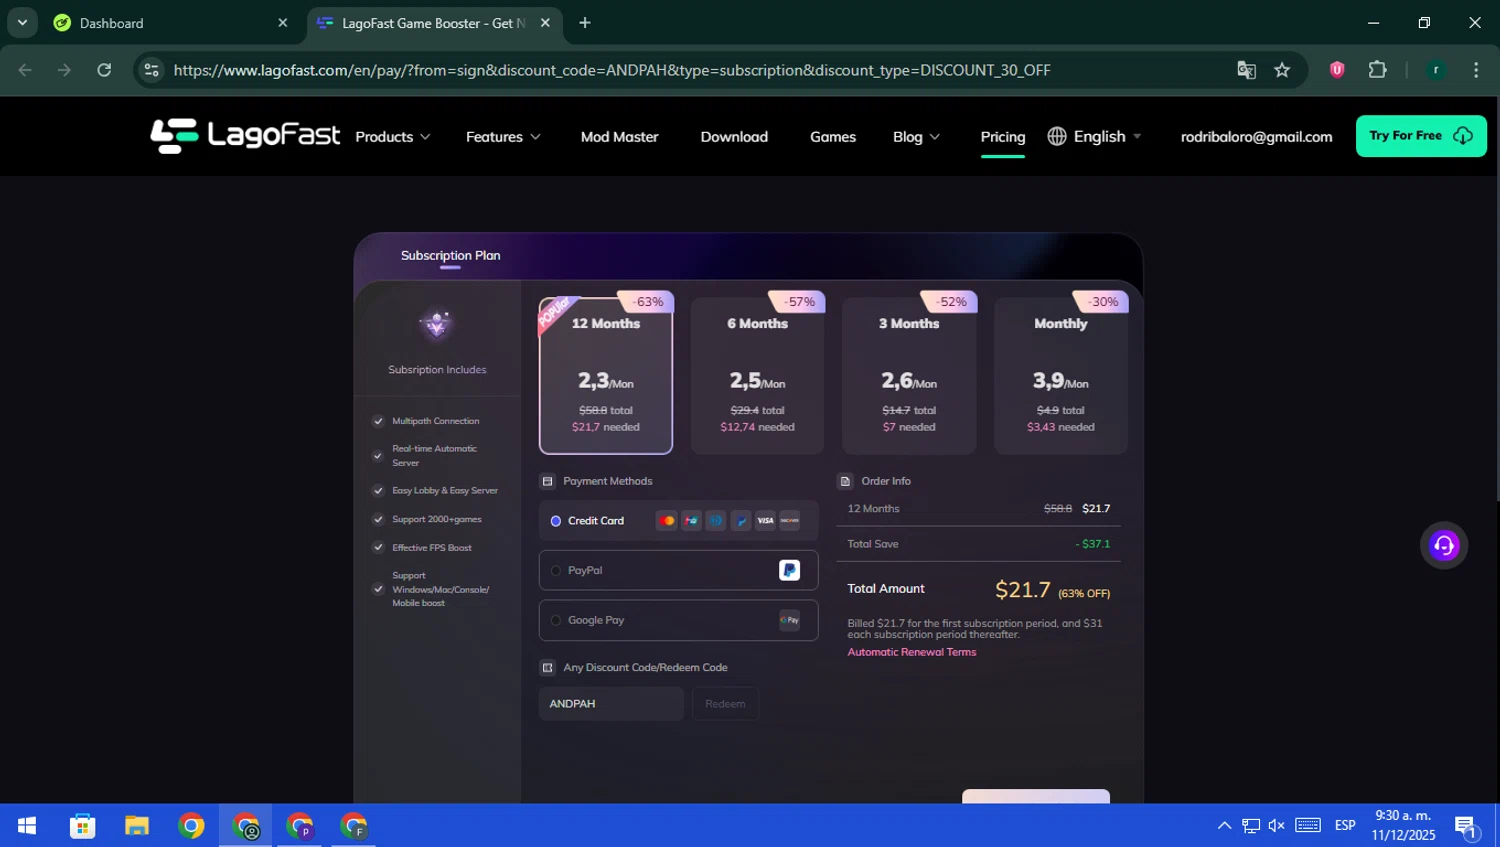
Task: Click the PayPal logo icon
Action: [x=789, y=570]
